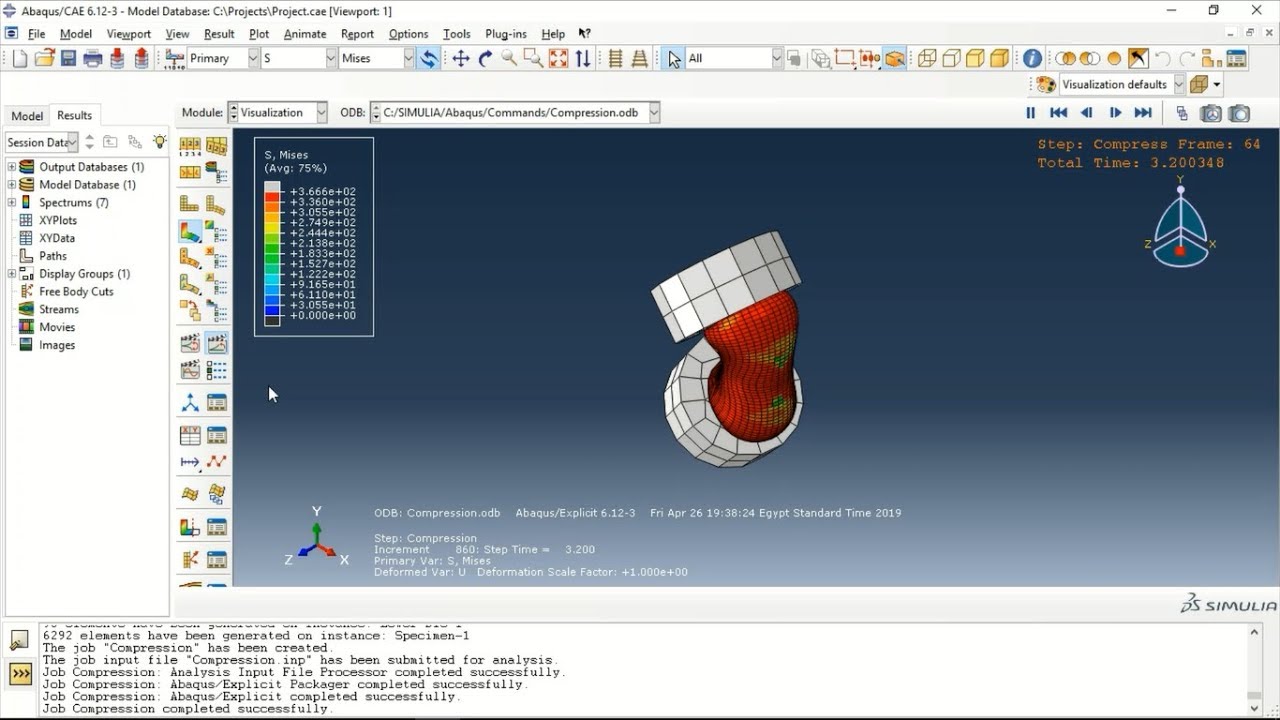Switch to the Model tab
Viewport: 1280px width, 720px height.
pyautogui.click(x=27, y=116)
